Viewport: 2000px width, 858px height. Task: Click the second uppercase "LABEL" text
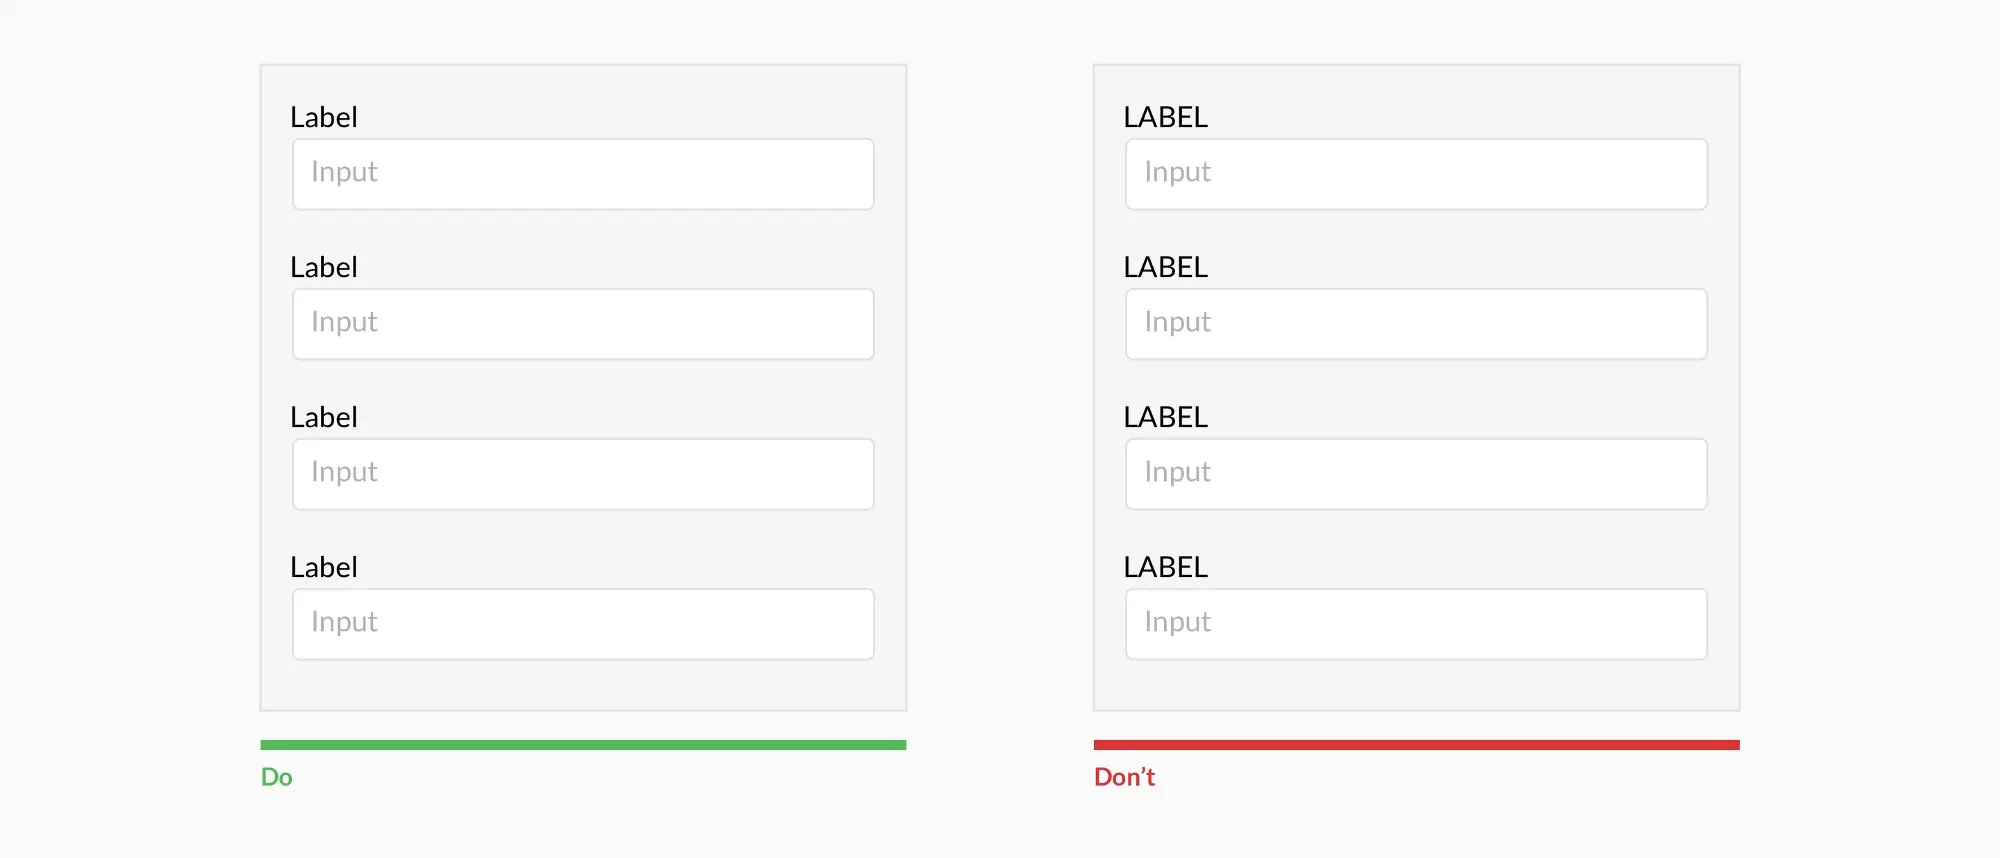pos(1166,267)
